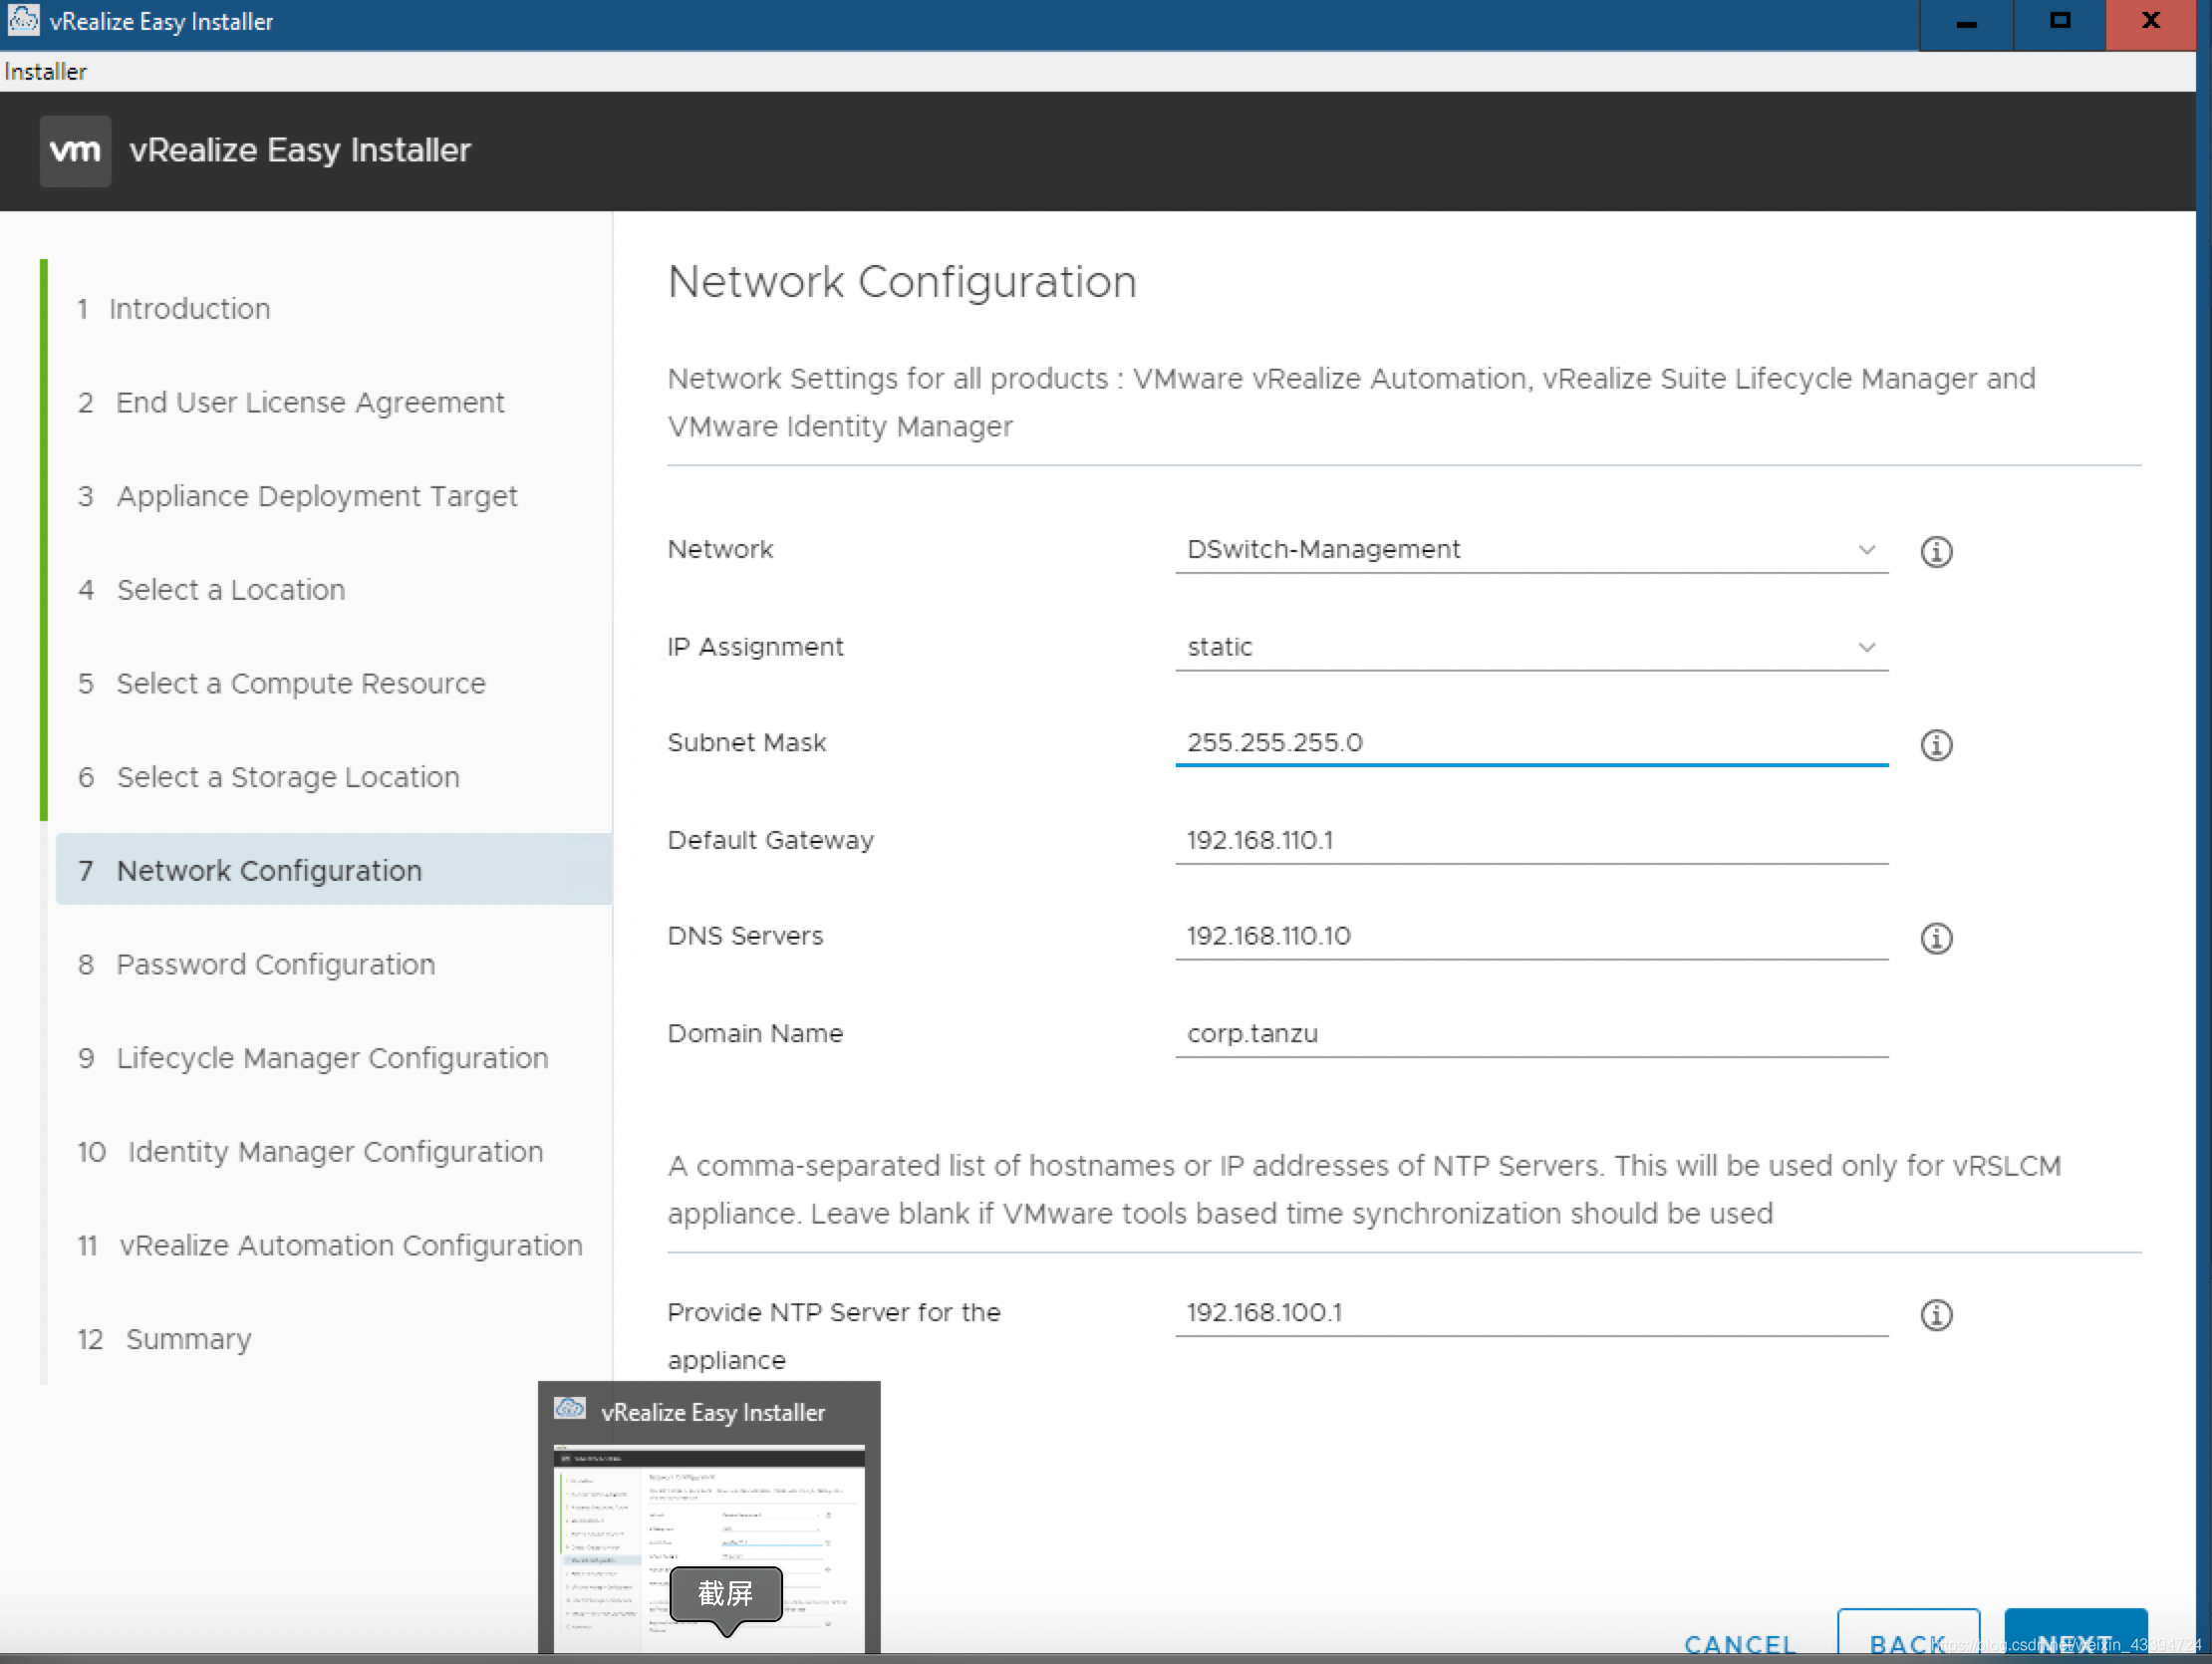Focus the Default Gateway input field

(1530, 840)
